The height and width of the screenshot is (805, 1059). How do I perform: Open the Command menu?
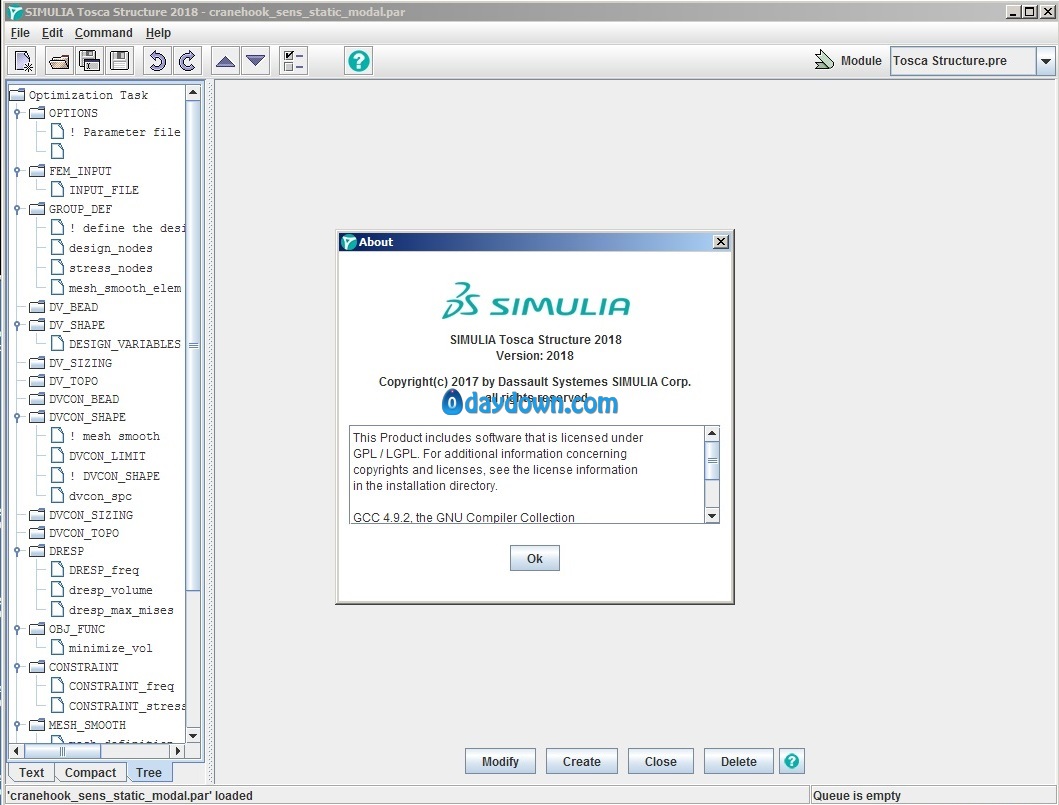103,33
